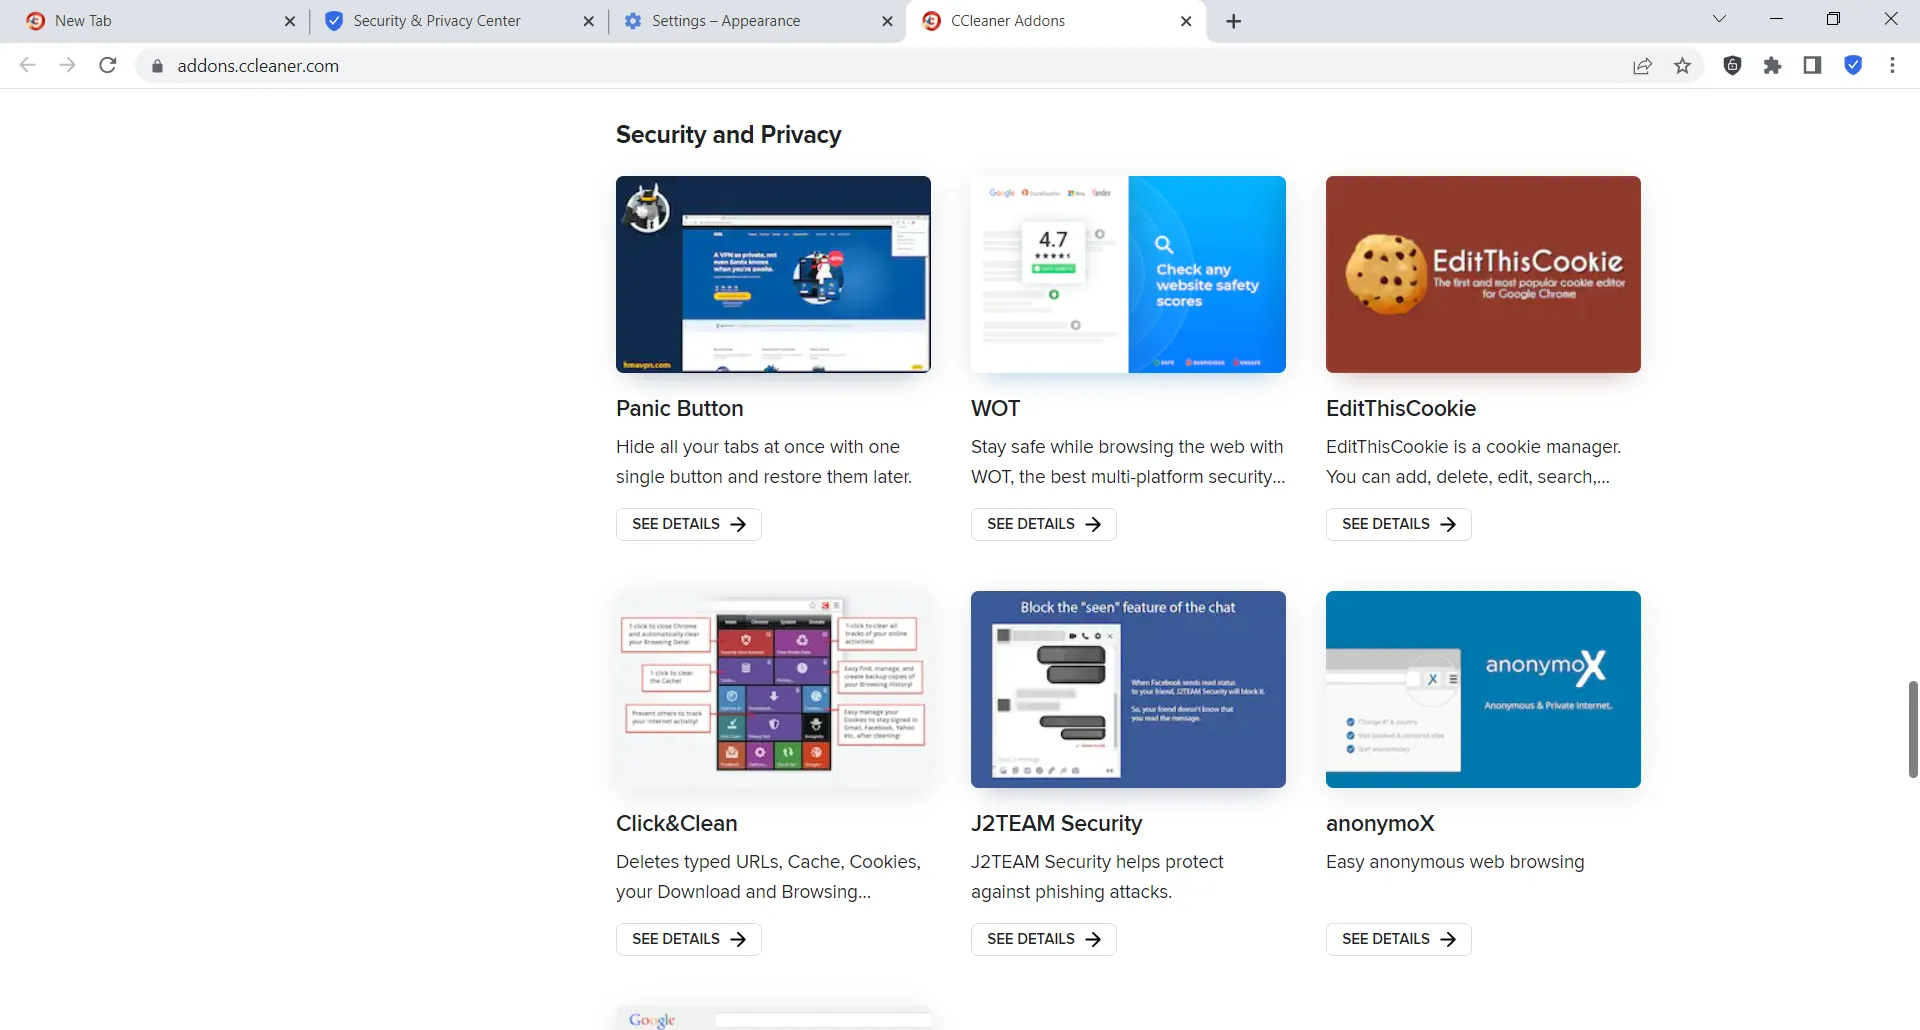Viewport: 1920px width, 1030px height.
Task: Click 'EditThisCookie is a cookie manager' description
Action: [1473, 462]
